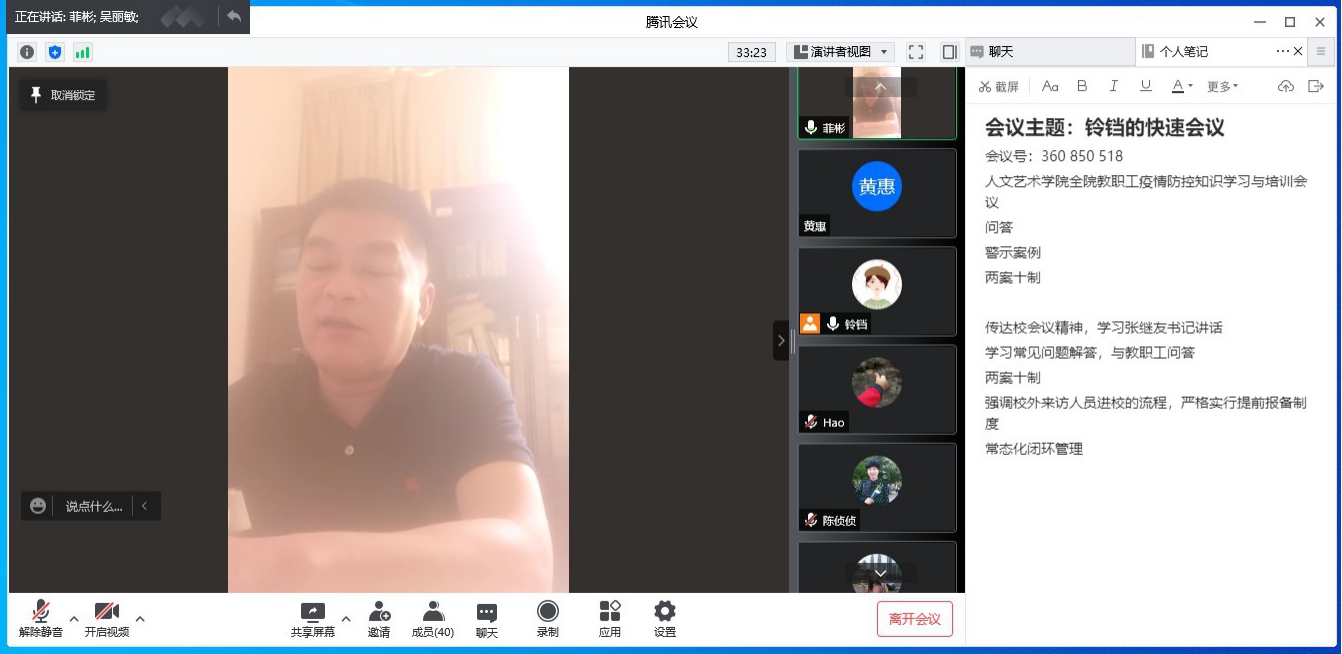Open the 邀请 invite icon
This screenshot has width=1342, height=654.
pyautogui.click(x=379, y=612)
